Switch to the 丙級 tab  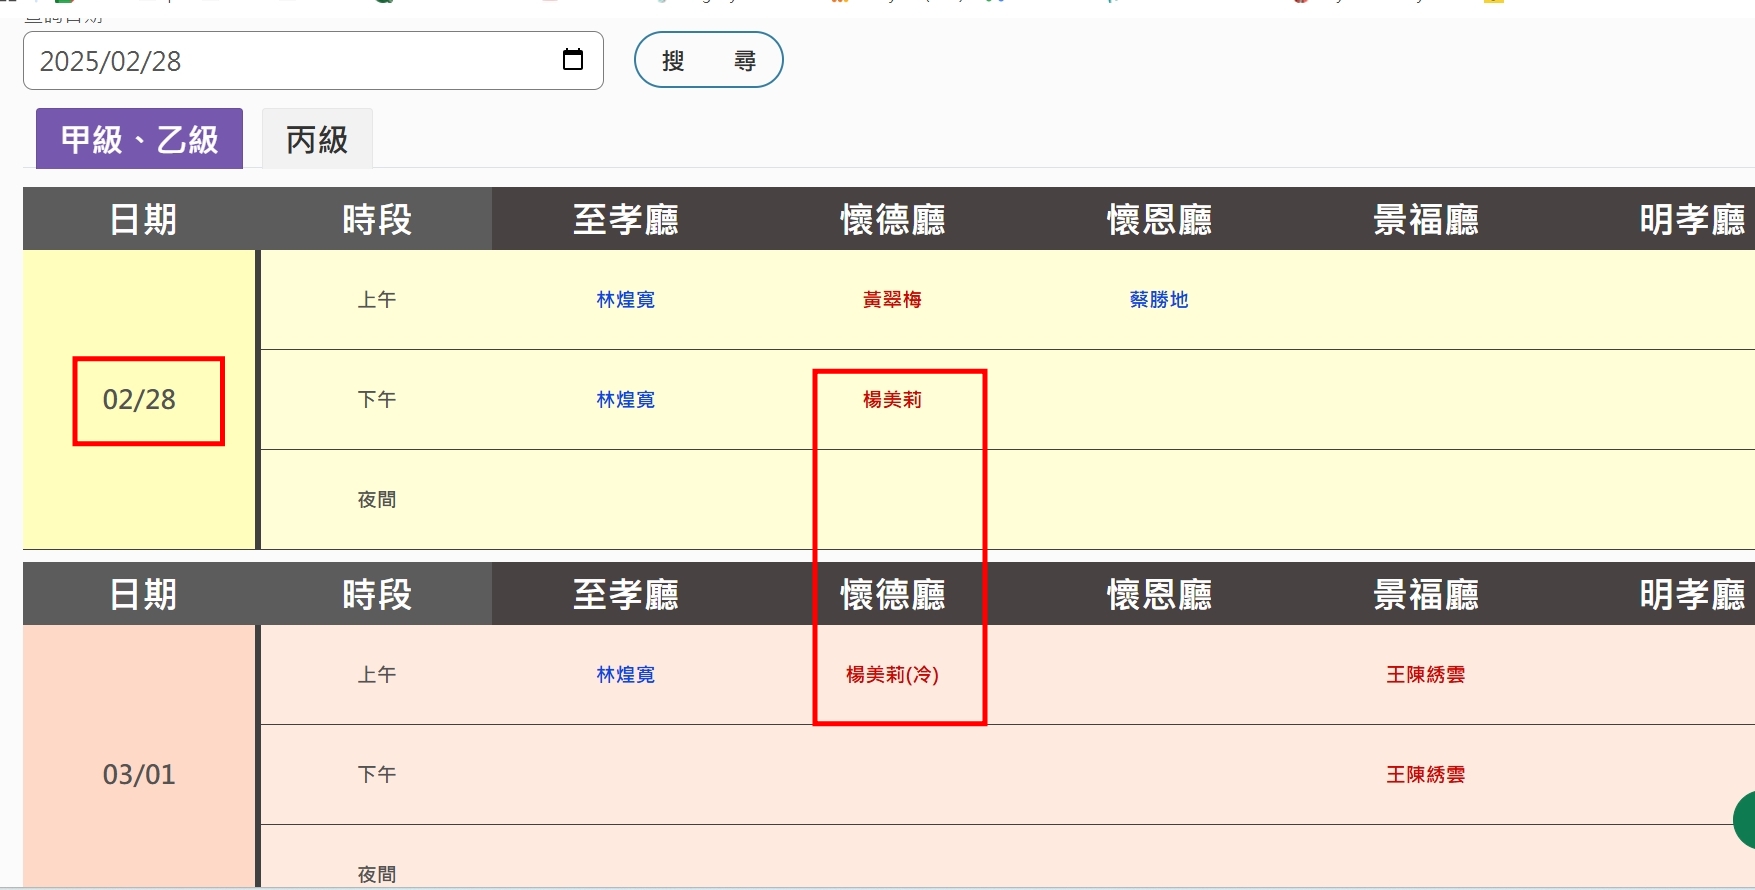click(317, 139)
